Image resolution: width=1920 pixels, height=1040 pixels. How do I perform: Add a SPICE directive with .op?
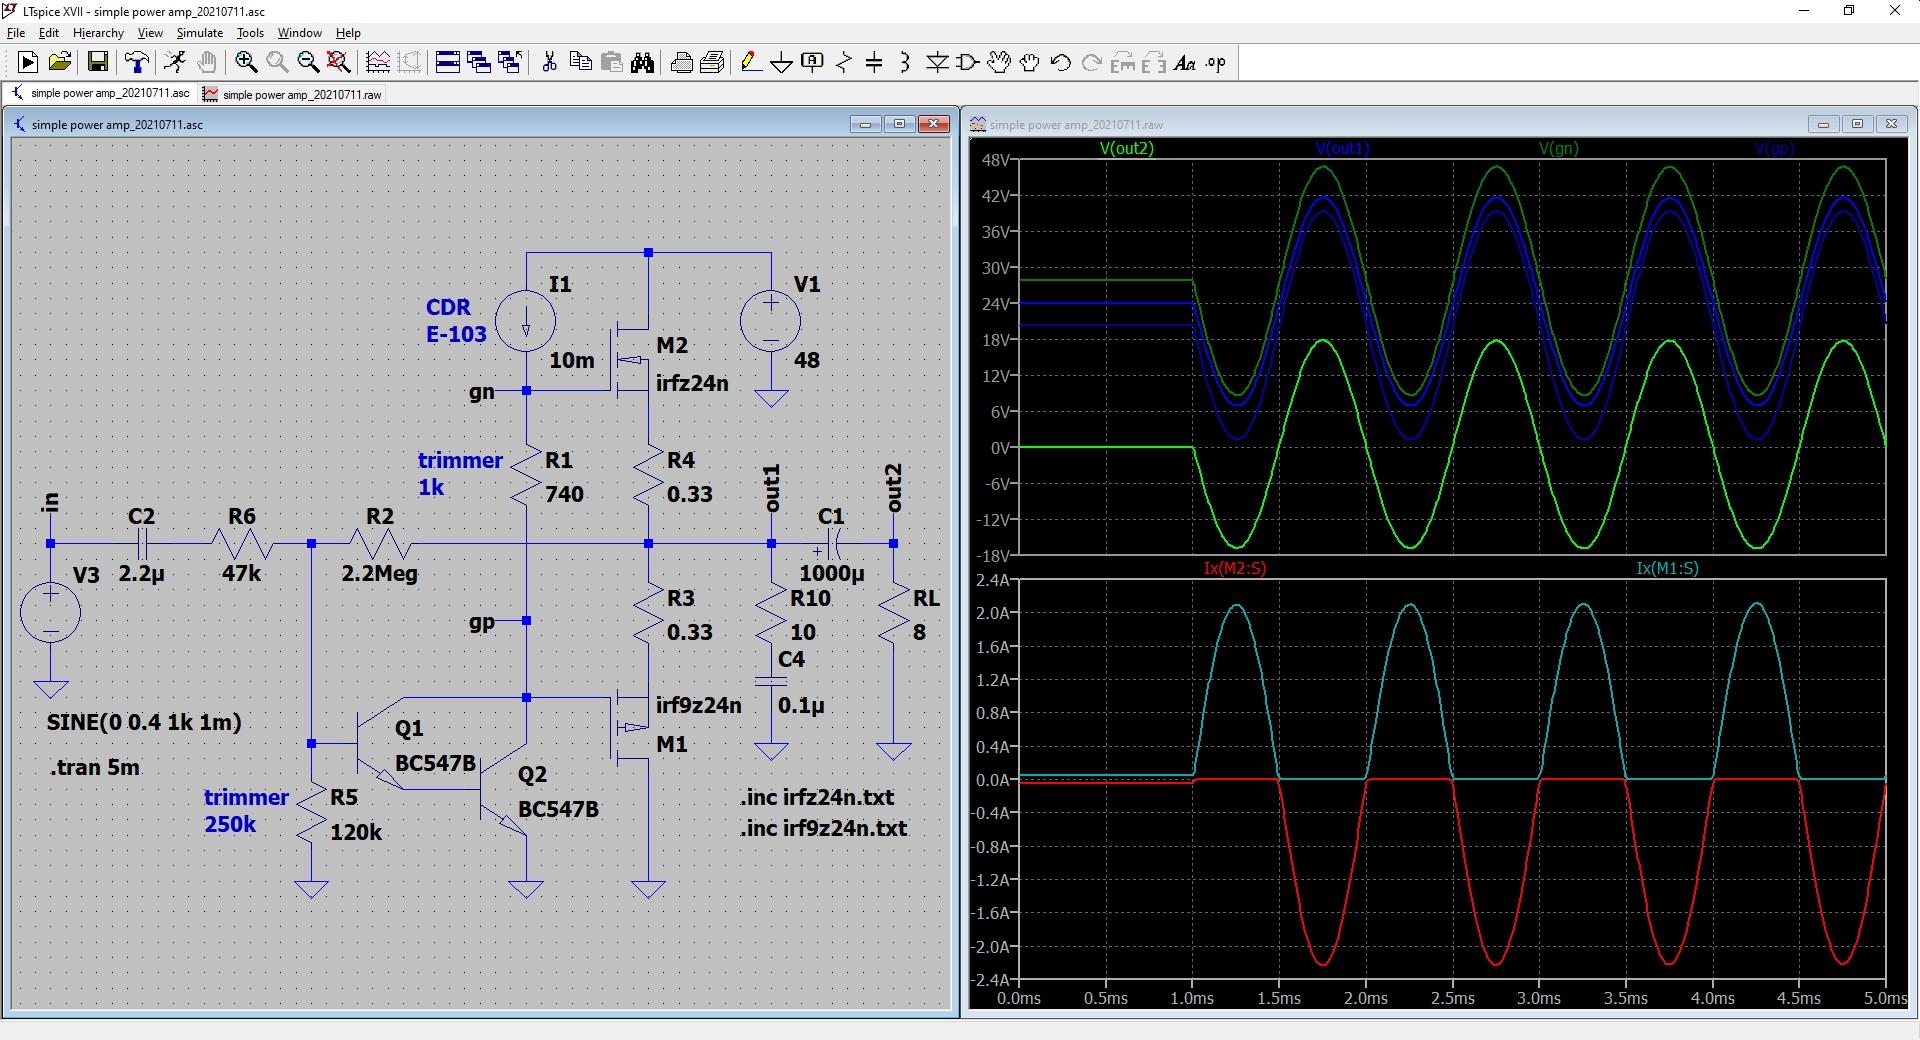[1216, 63]
